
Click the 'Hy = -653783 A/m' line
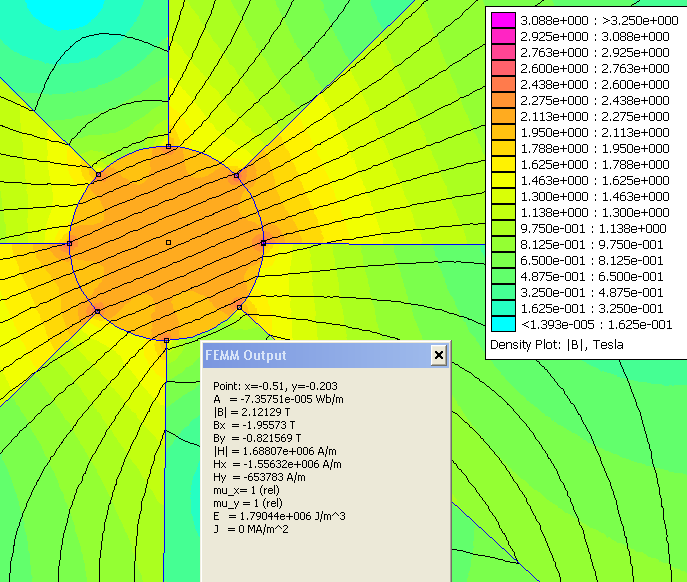[x=259, y=477]
